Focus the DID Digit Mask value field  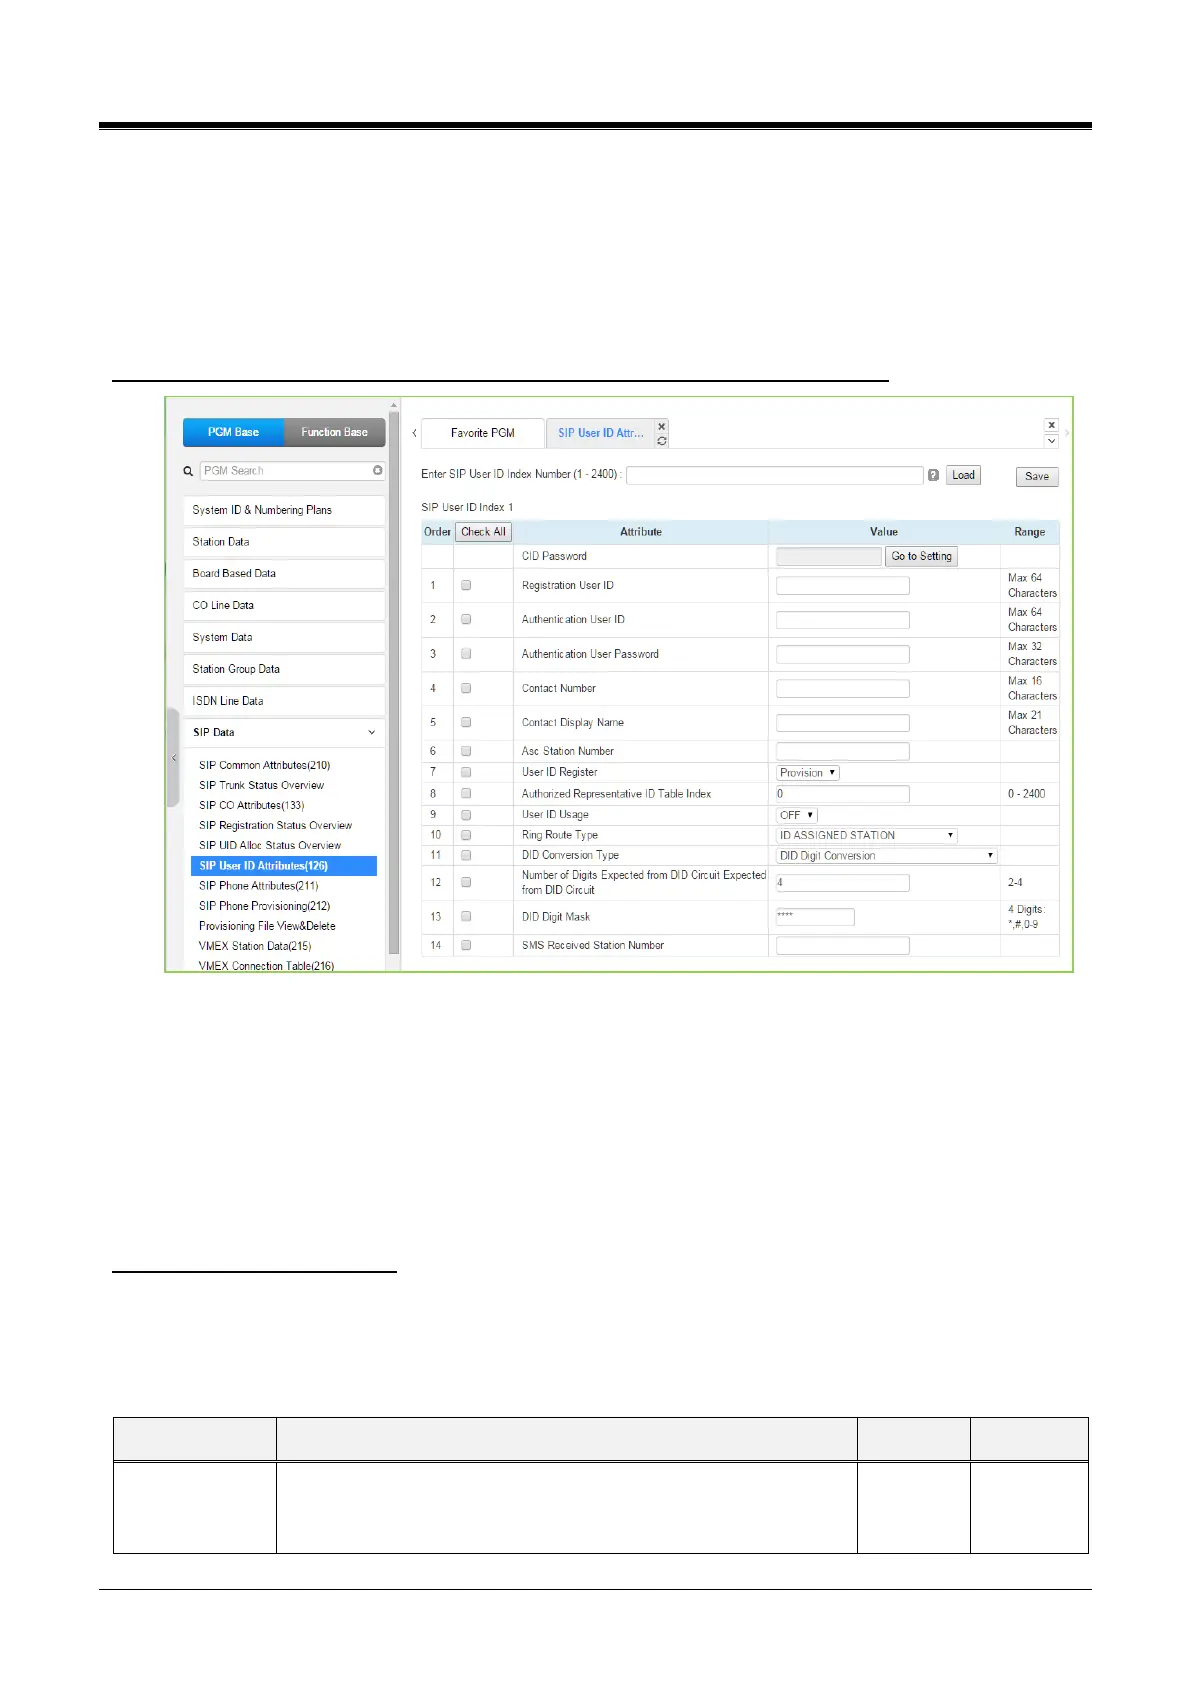coord(815,917)
